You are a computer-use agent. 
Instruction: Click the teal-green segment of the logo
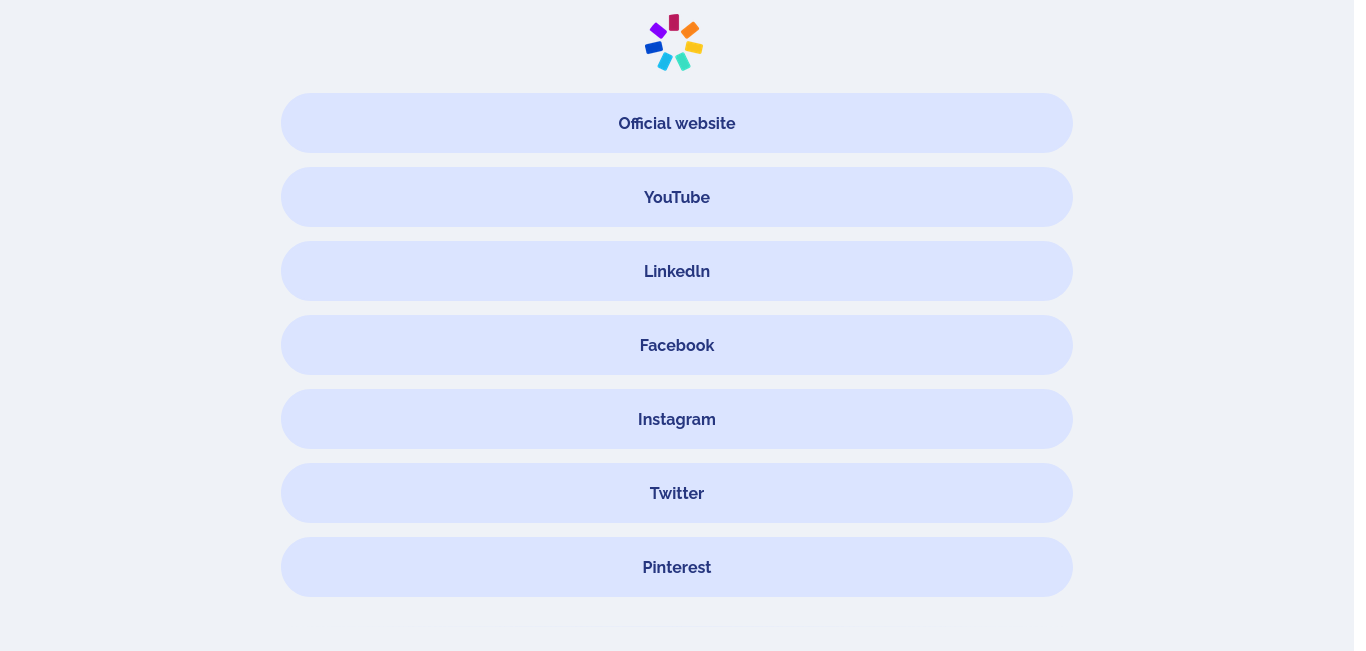pos(683,61)
